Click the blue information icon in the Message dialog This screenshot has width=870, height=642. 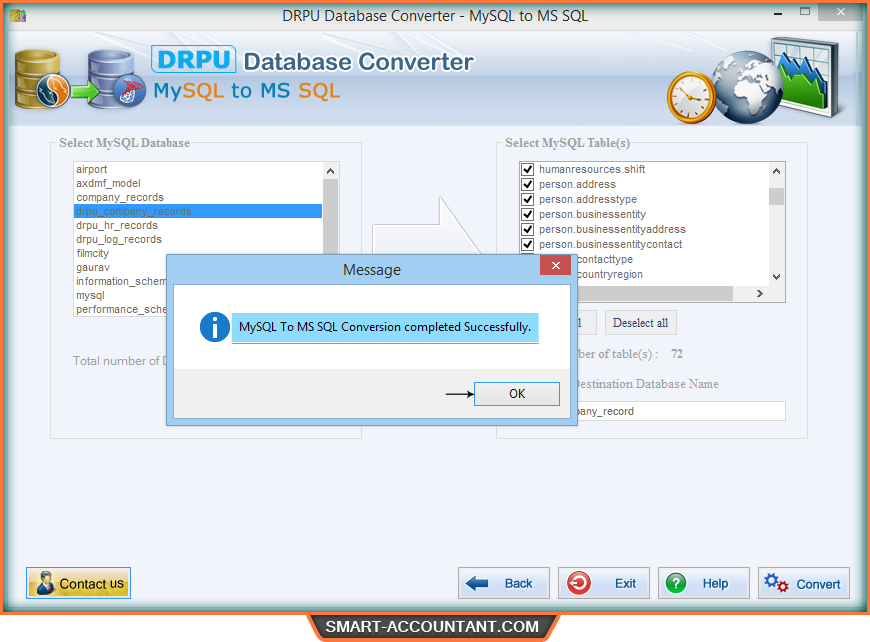[x=215, y=327]
